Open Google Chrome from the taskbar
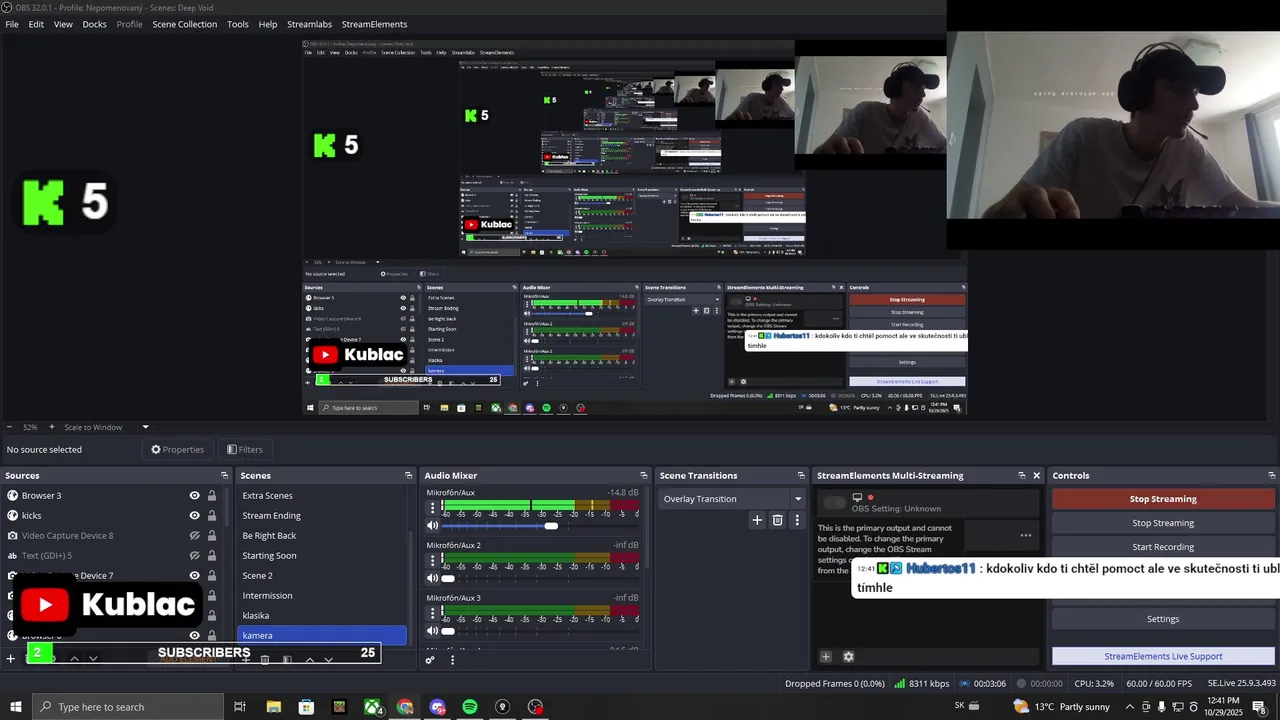Viewport: 1280px width, 720px height. (x=405, y=707)
